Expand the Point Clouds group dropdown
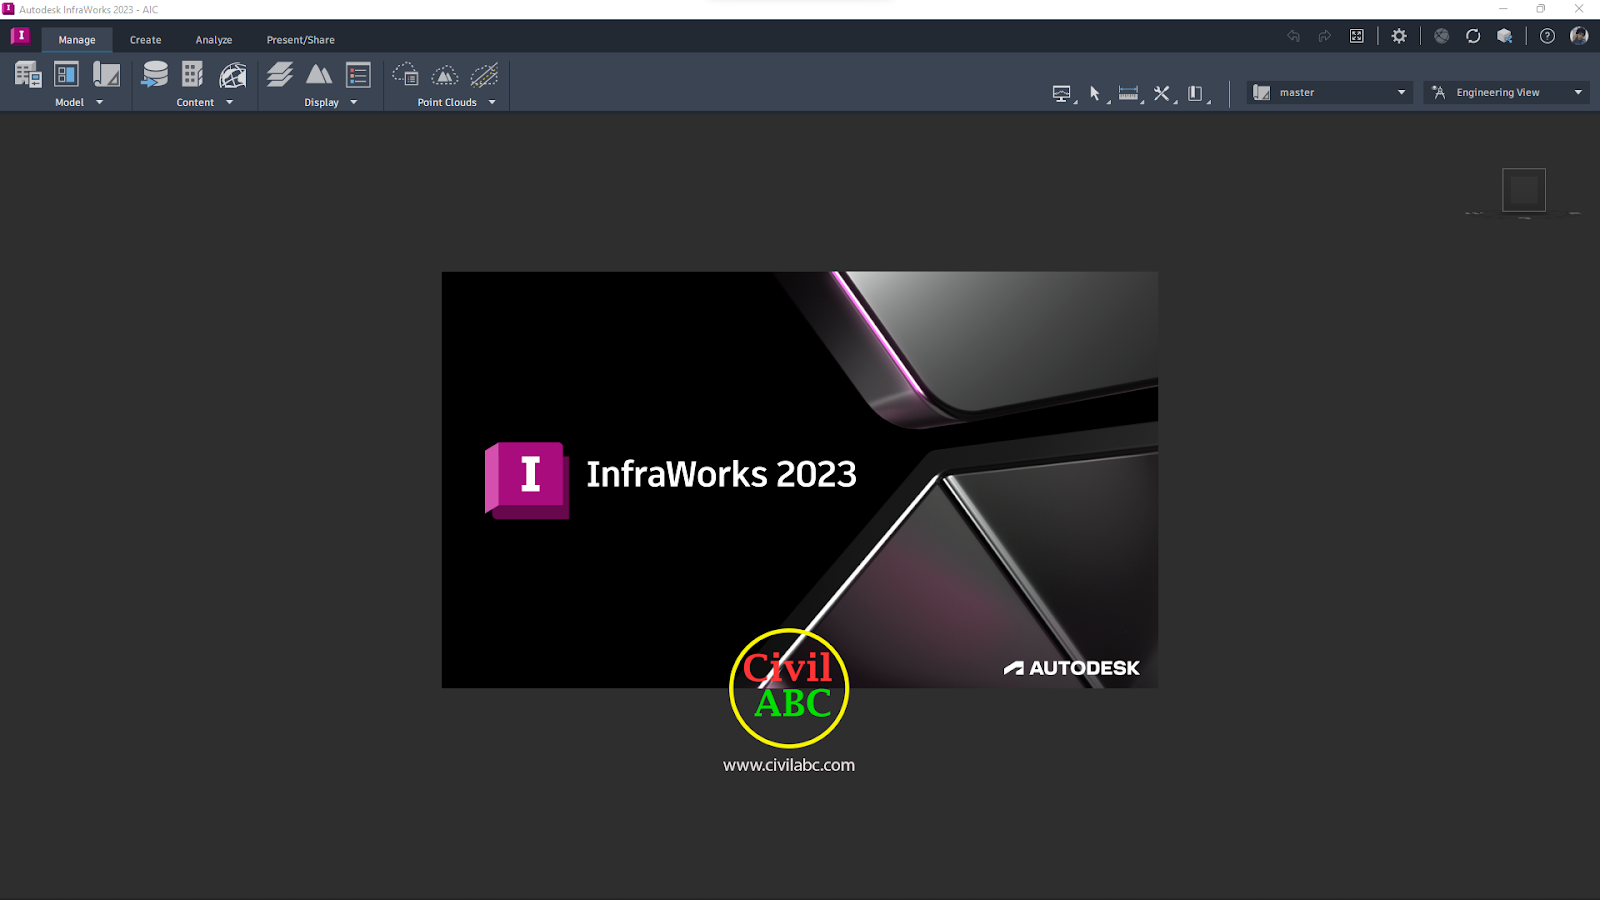Screen dimensions: 1600x900 492,102
